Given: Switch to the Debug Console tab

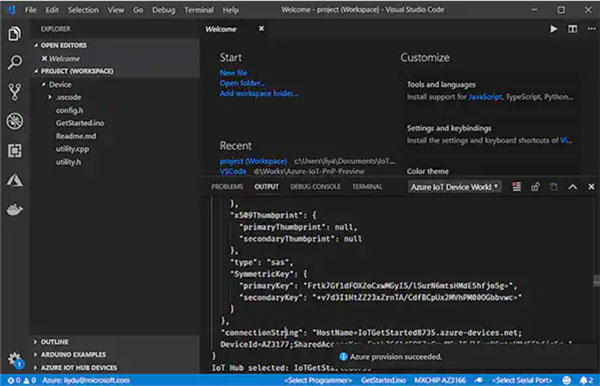Looking at the screenshot, I should coord(315,187).
